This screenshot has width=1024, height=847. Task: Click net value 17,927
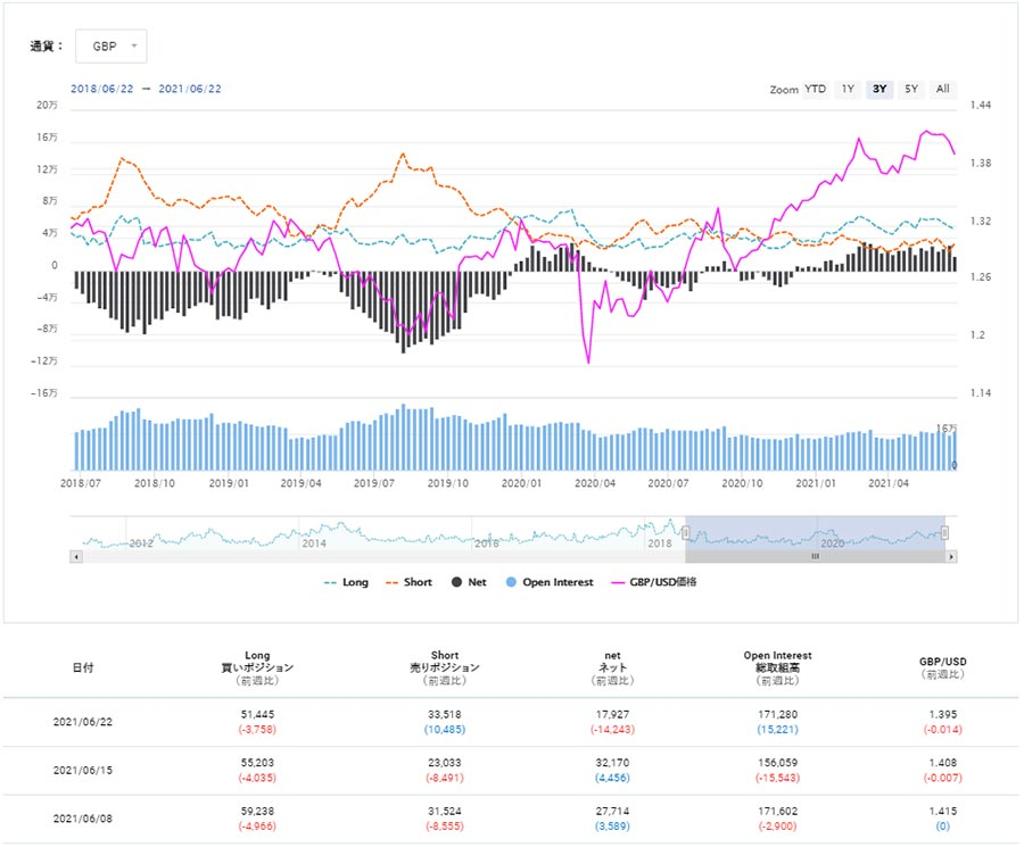coord(613,714)
